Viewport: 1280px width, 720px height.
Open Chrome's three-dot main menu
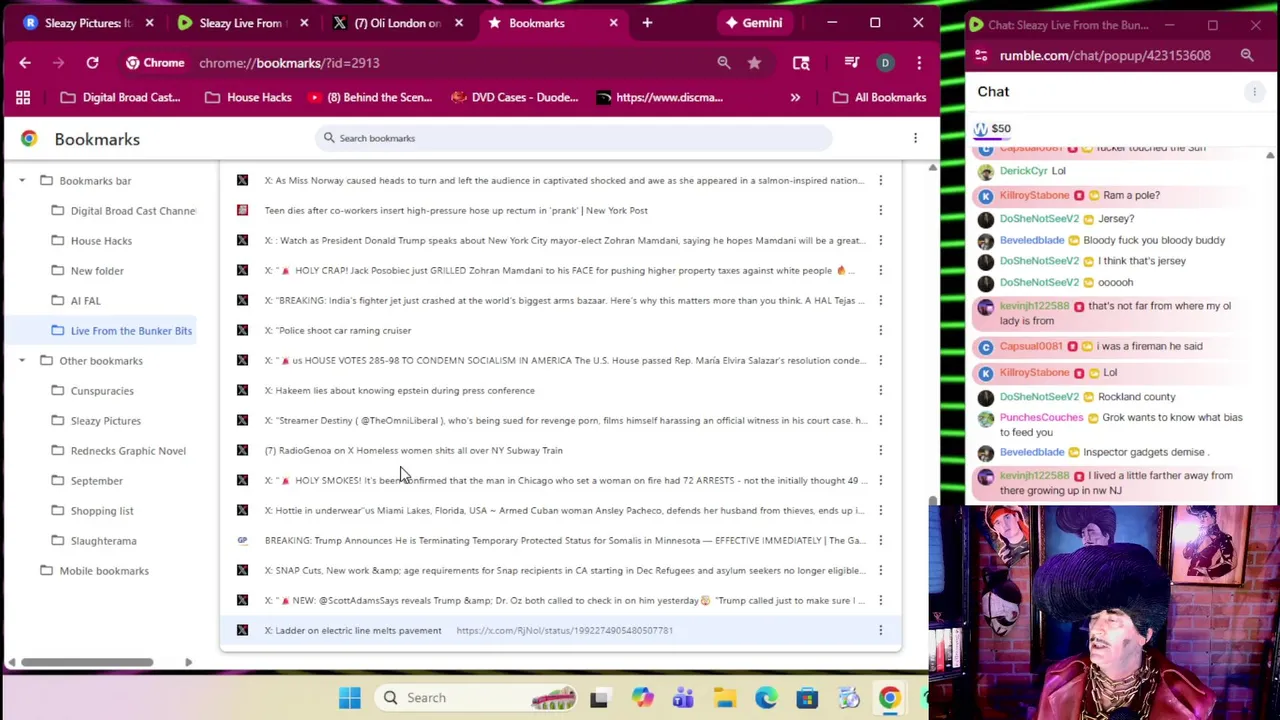(x=918, y=63)
